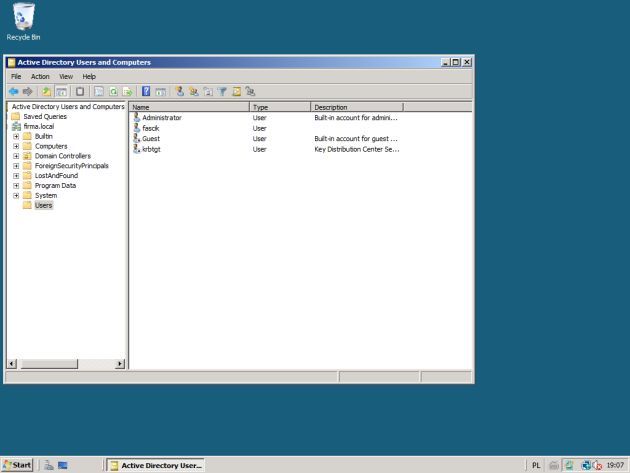
Task: Click description 'Key Distribution Center Se...'
Action: (357, 149)
